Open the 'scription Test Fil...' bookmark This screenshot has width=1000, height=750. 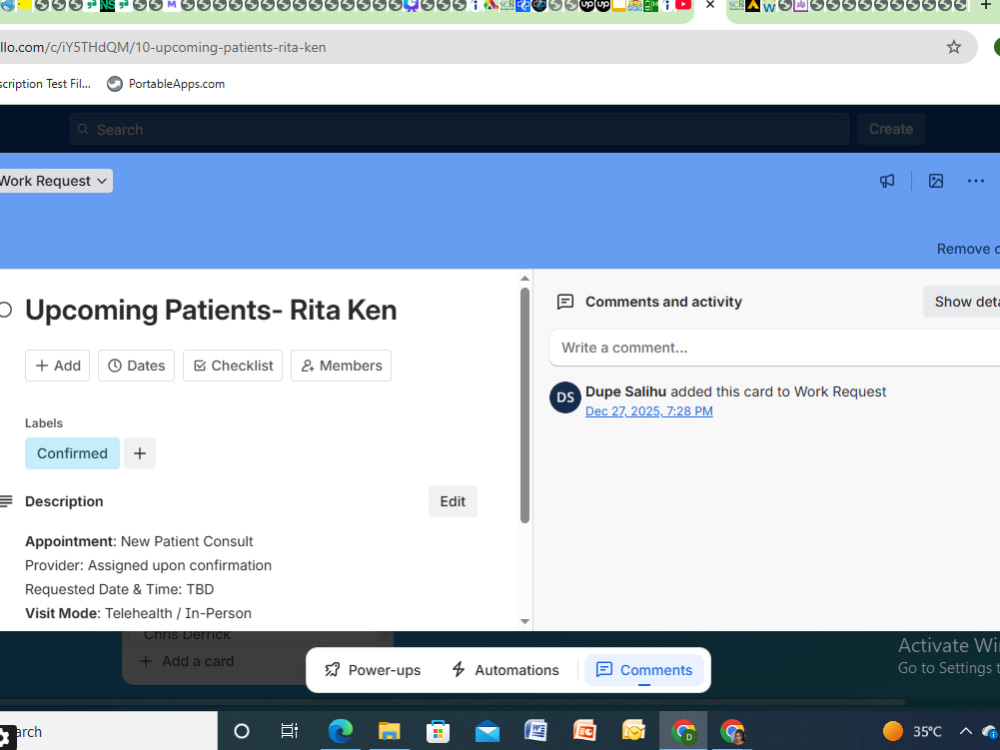click(x=45, y=84)
